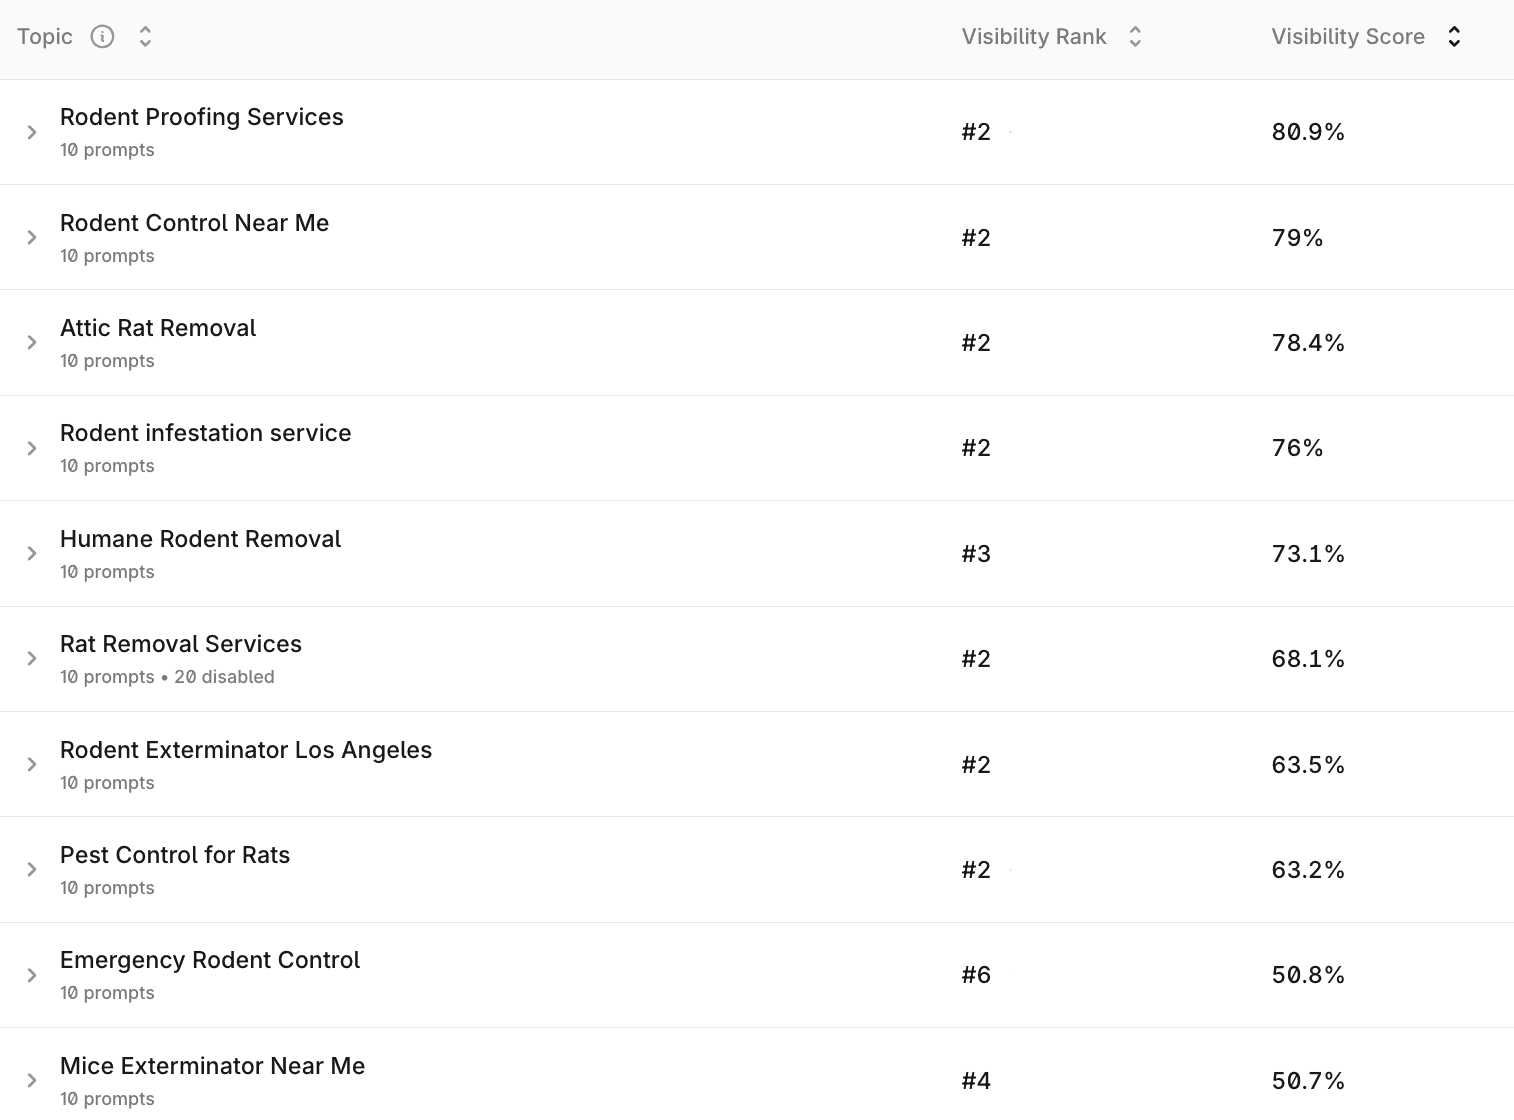
Task: Open the Emergency Rodent Control topic
Action: coord(210,960)
